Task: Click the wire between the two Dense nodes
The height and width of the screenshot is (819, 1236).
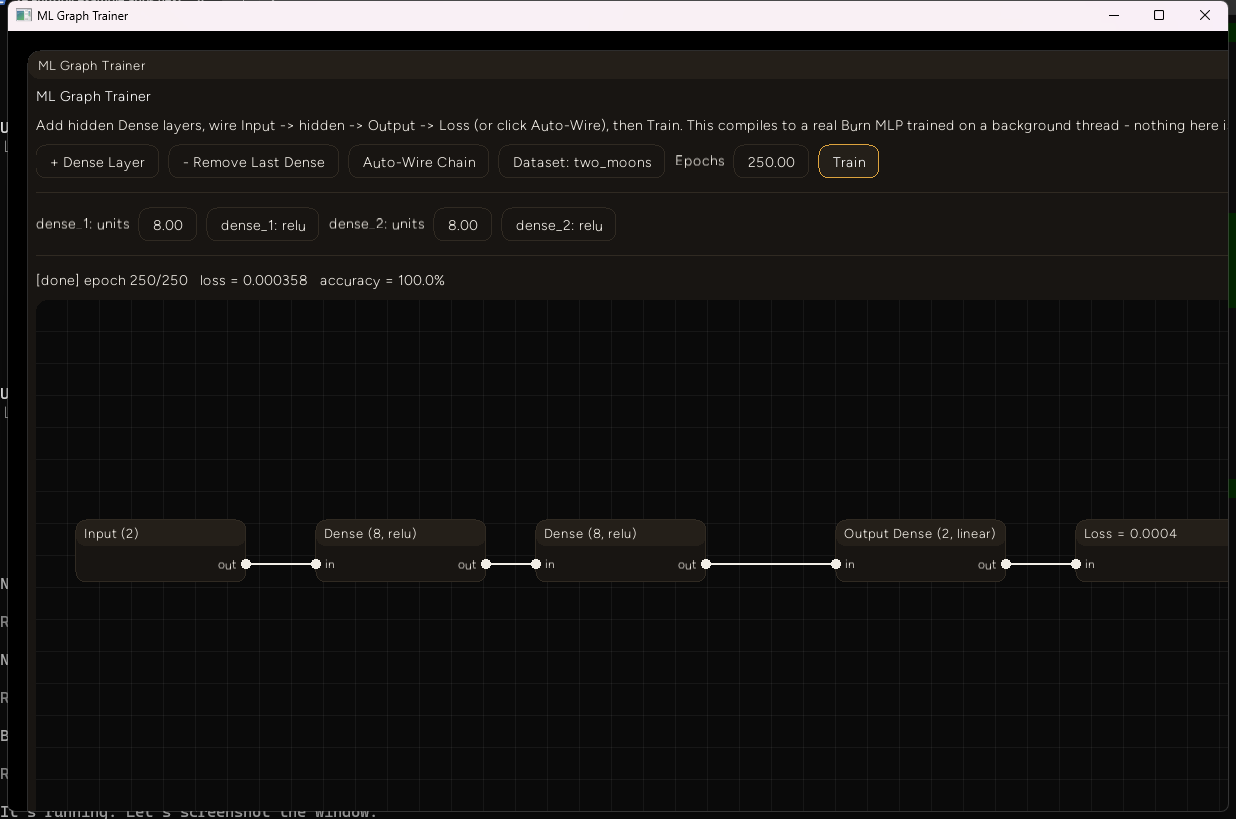Action: [x=511, y=564]
